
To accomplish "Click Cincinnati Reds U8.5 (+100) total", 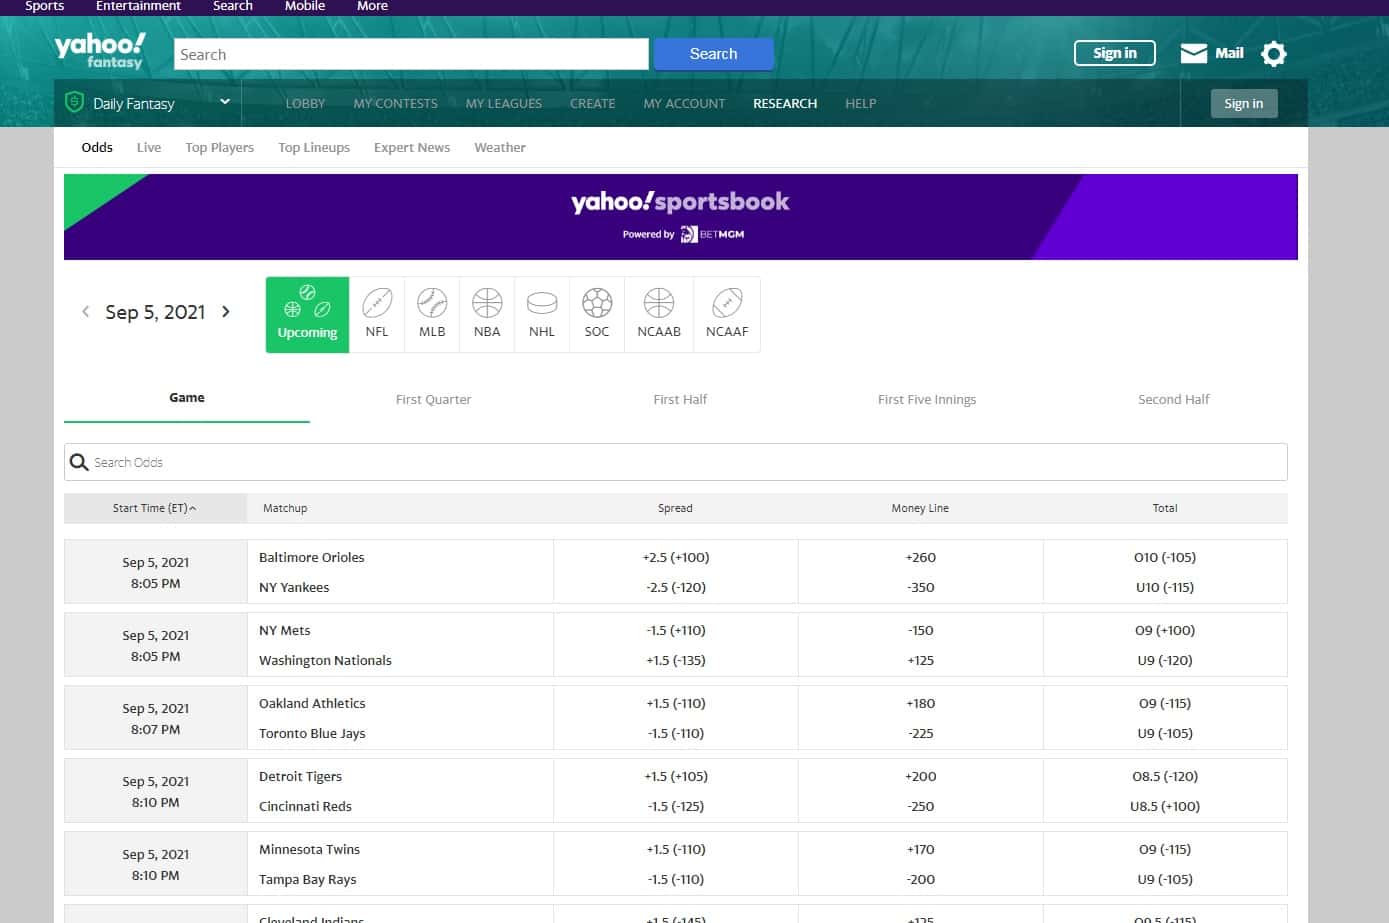I will click(1165, 806).
